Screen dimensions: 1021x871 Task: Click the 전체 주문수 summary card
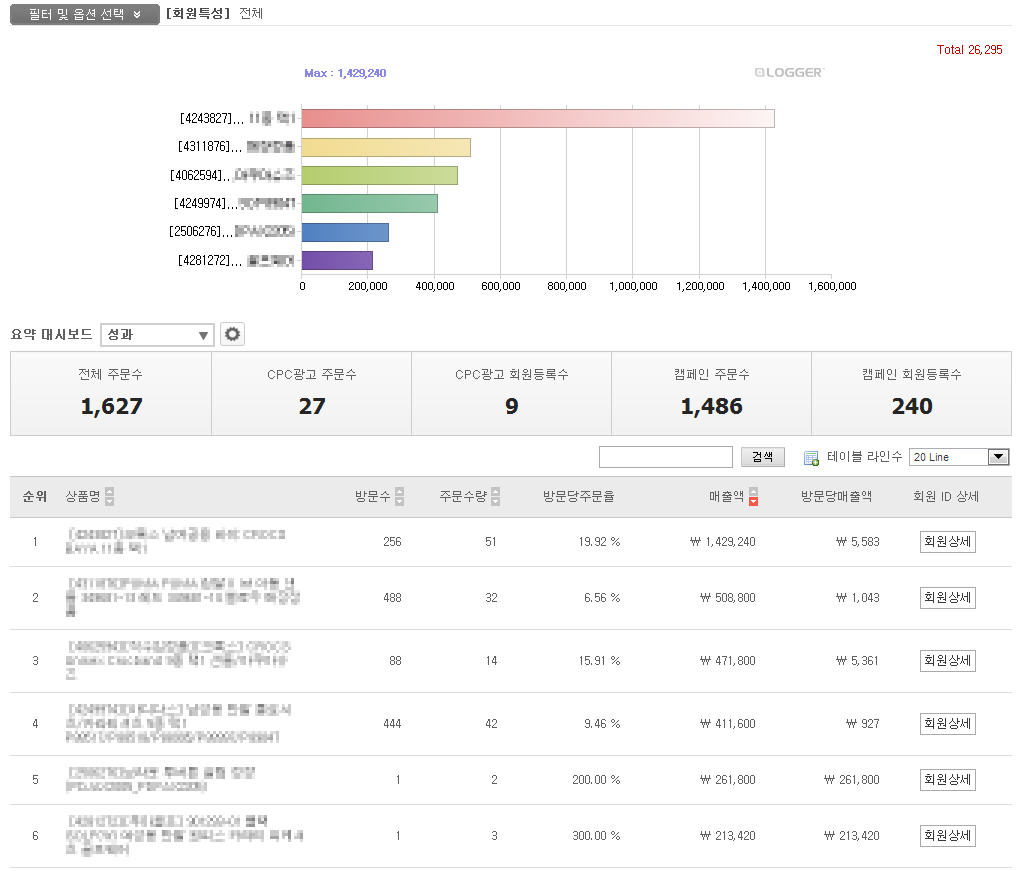111,393
